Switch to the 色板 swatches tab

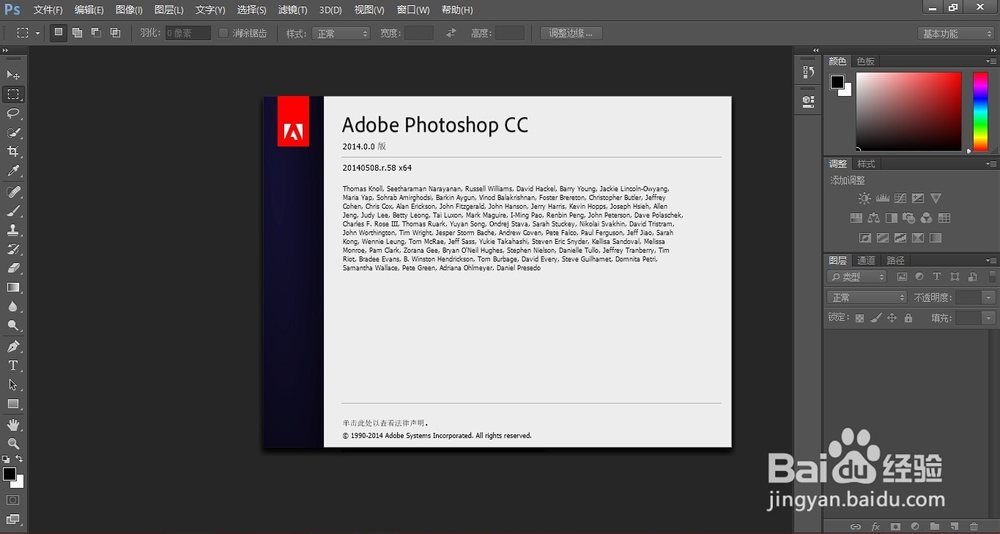click(x=865, y=61)
